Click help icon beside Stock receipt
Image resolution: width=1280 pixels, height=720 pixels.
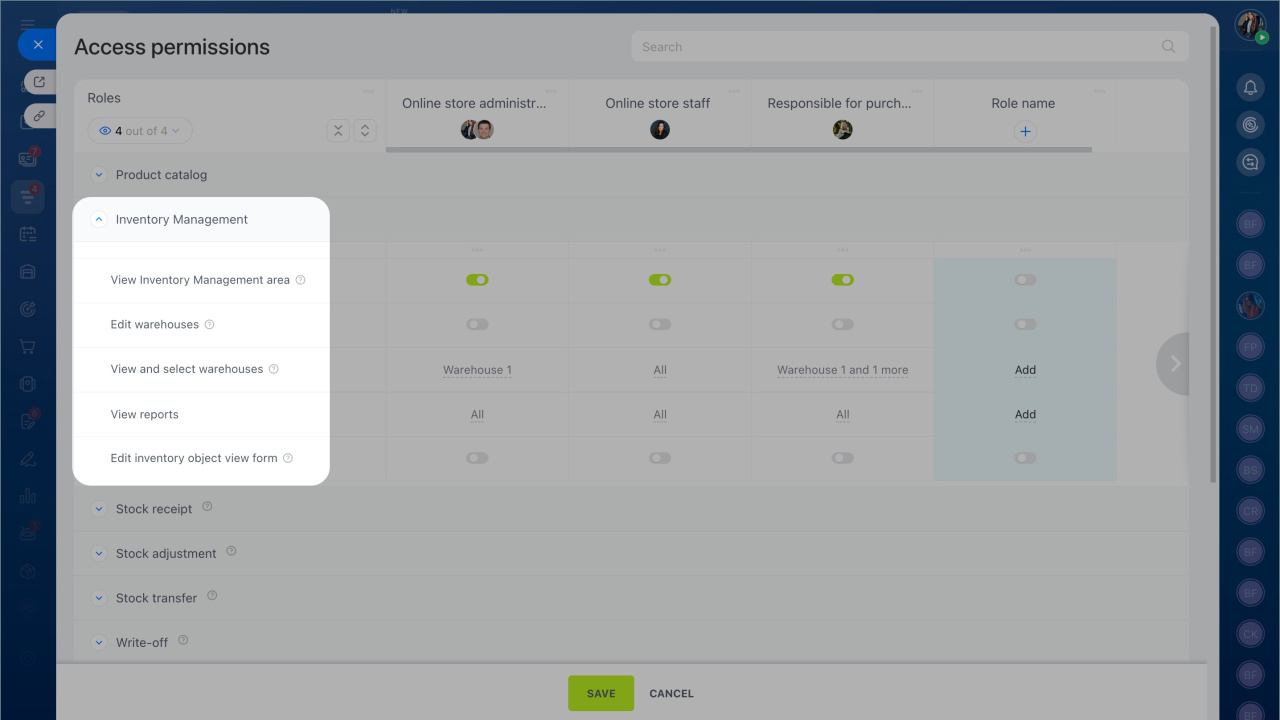tap(207, 507)
